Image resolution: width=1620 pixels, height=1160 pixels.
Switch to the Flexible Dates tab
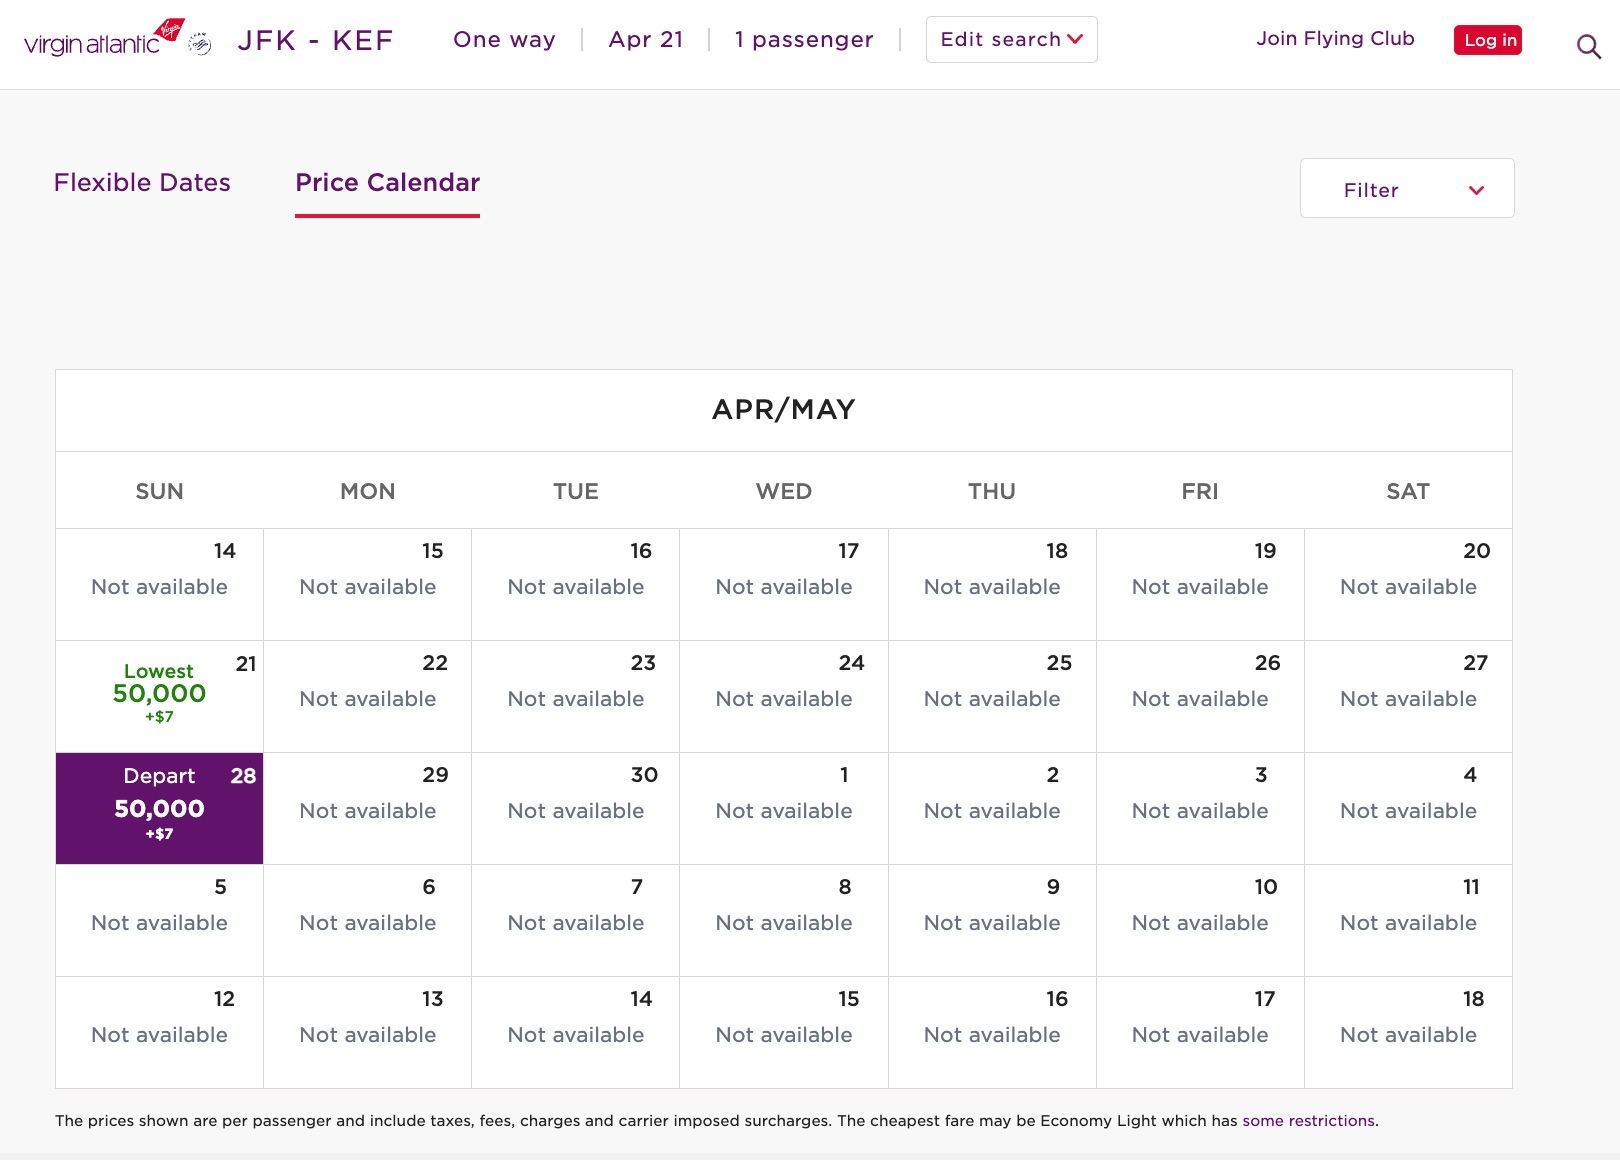click(x=142, y=183)
